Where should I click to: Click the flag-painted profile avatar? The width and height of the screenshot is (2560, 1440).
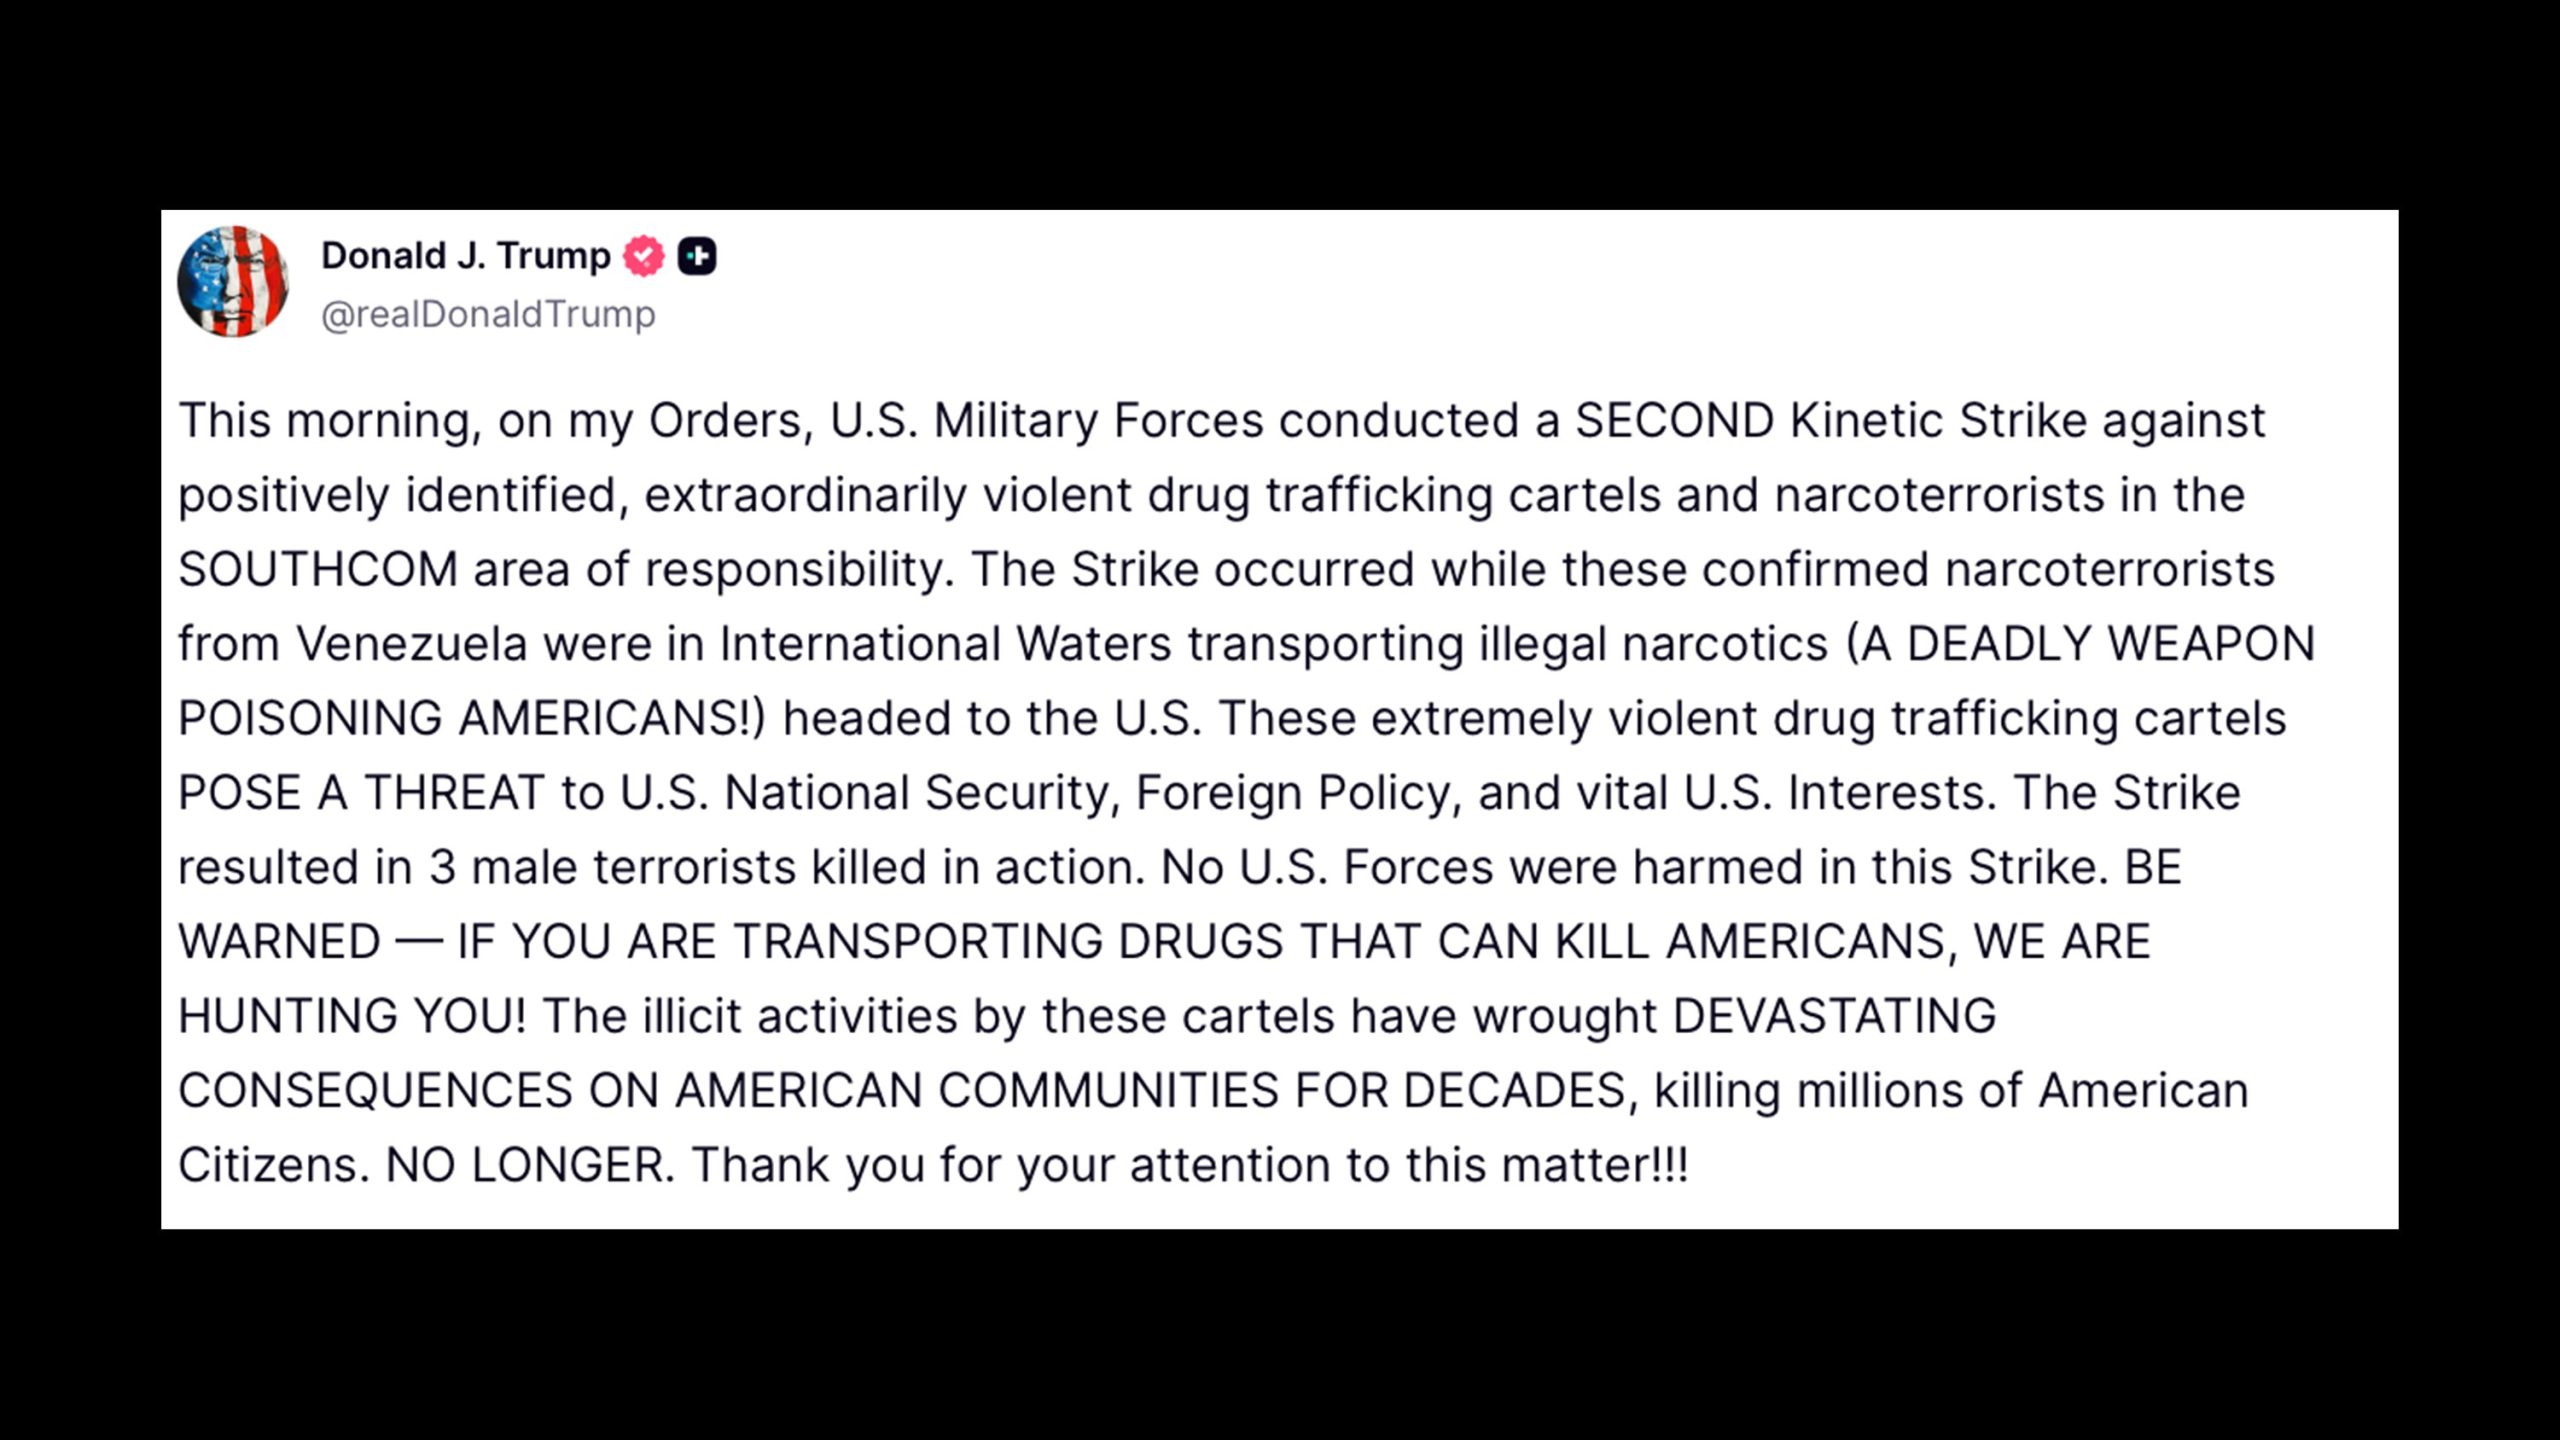pyautogui.click(x=233, y=281)
